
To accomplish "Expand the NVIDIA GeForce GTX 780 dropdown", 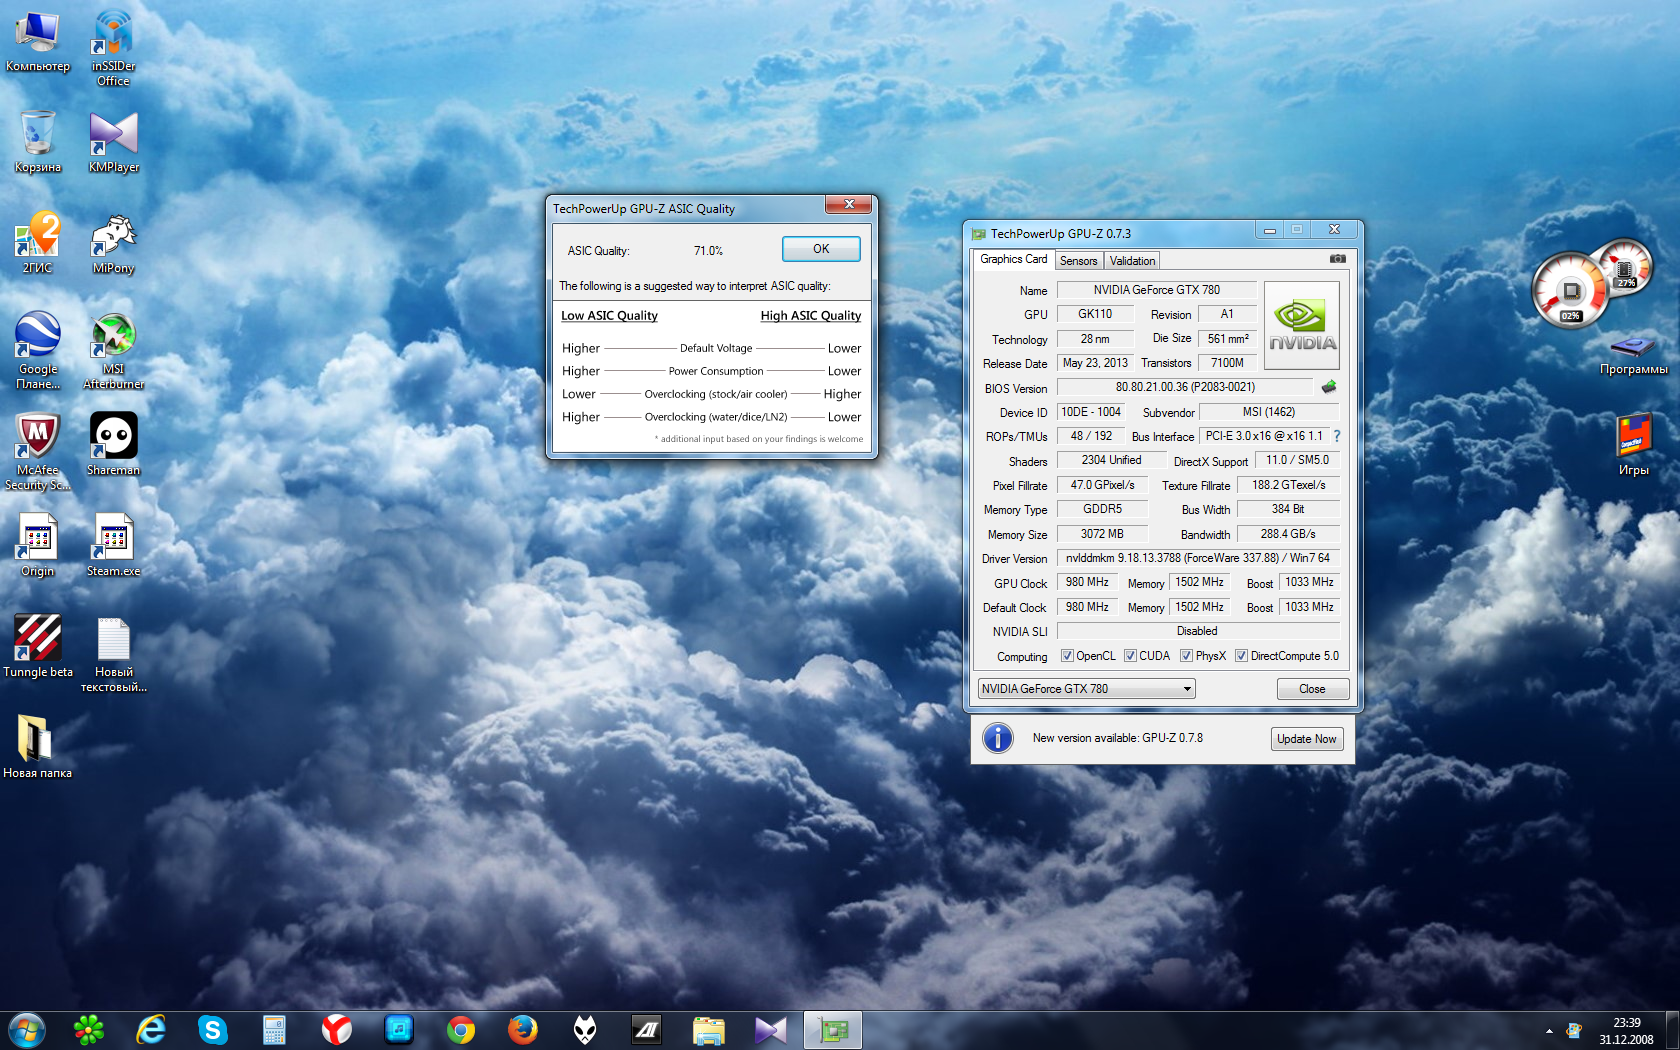I will pos(1187,689).
